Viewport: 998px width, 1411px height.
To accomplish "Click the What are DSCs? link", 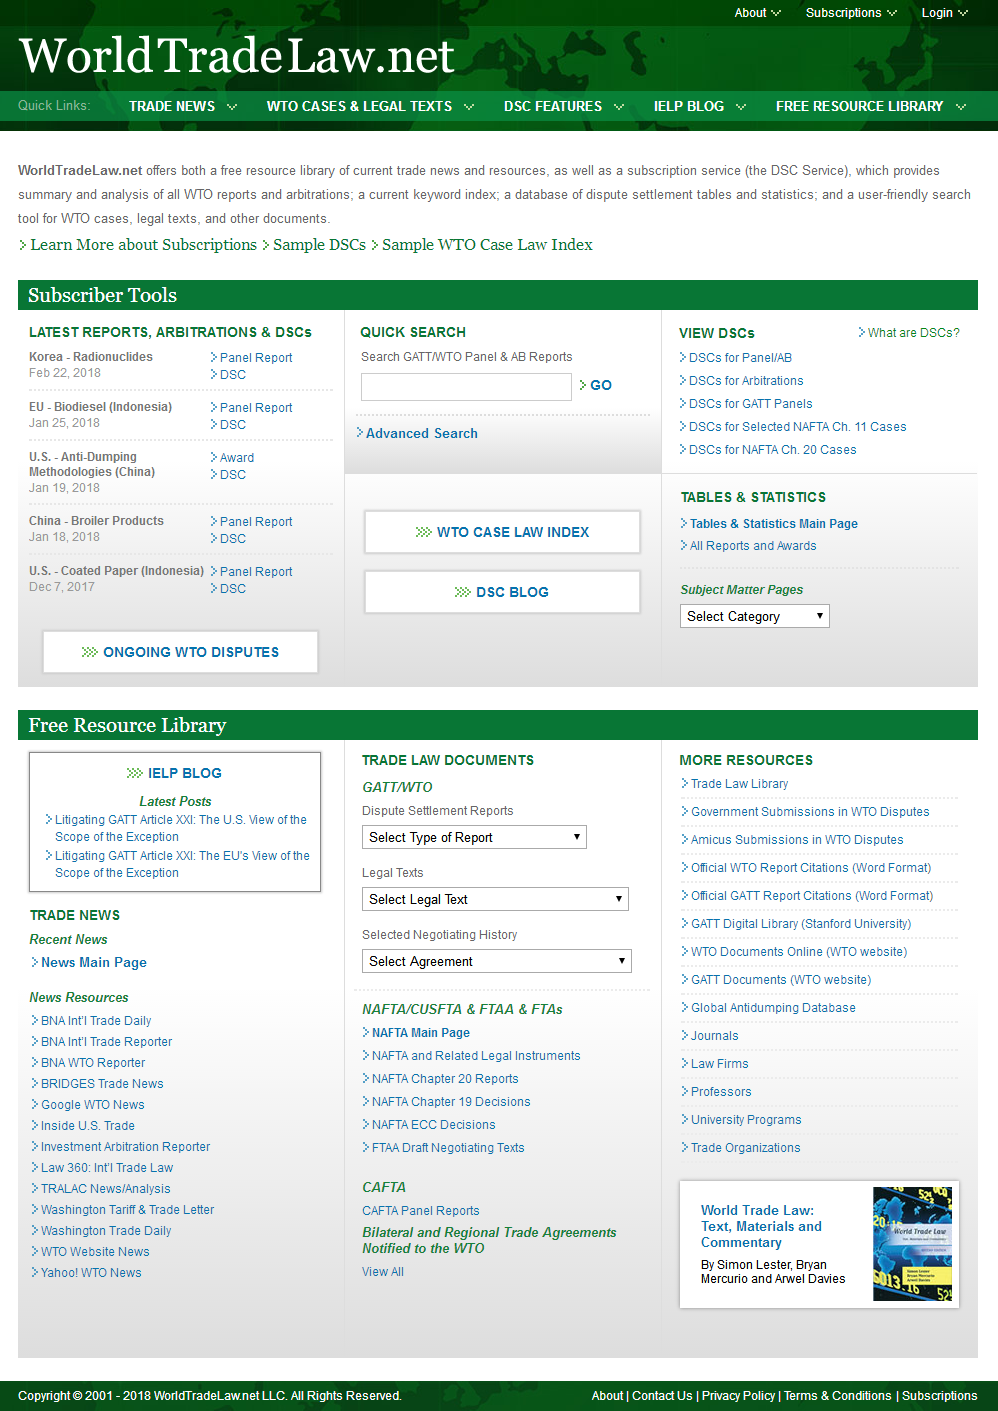I will 912,333.
